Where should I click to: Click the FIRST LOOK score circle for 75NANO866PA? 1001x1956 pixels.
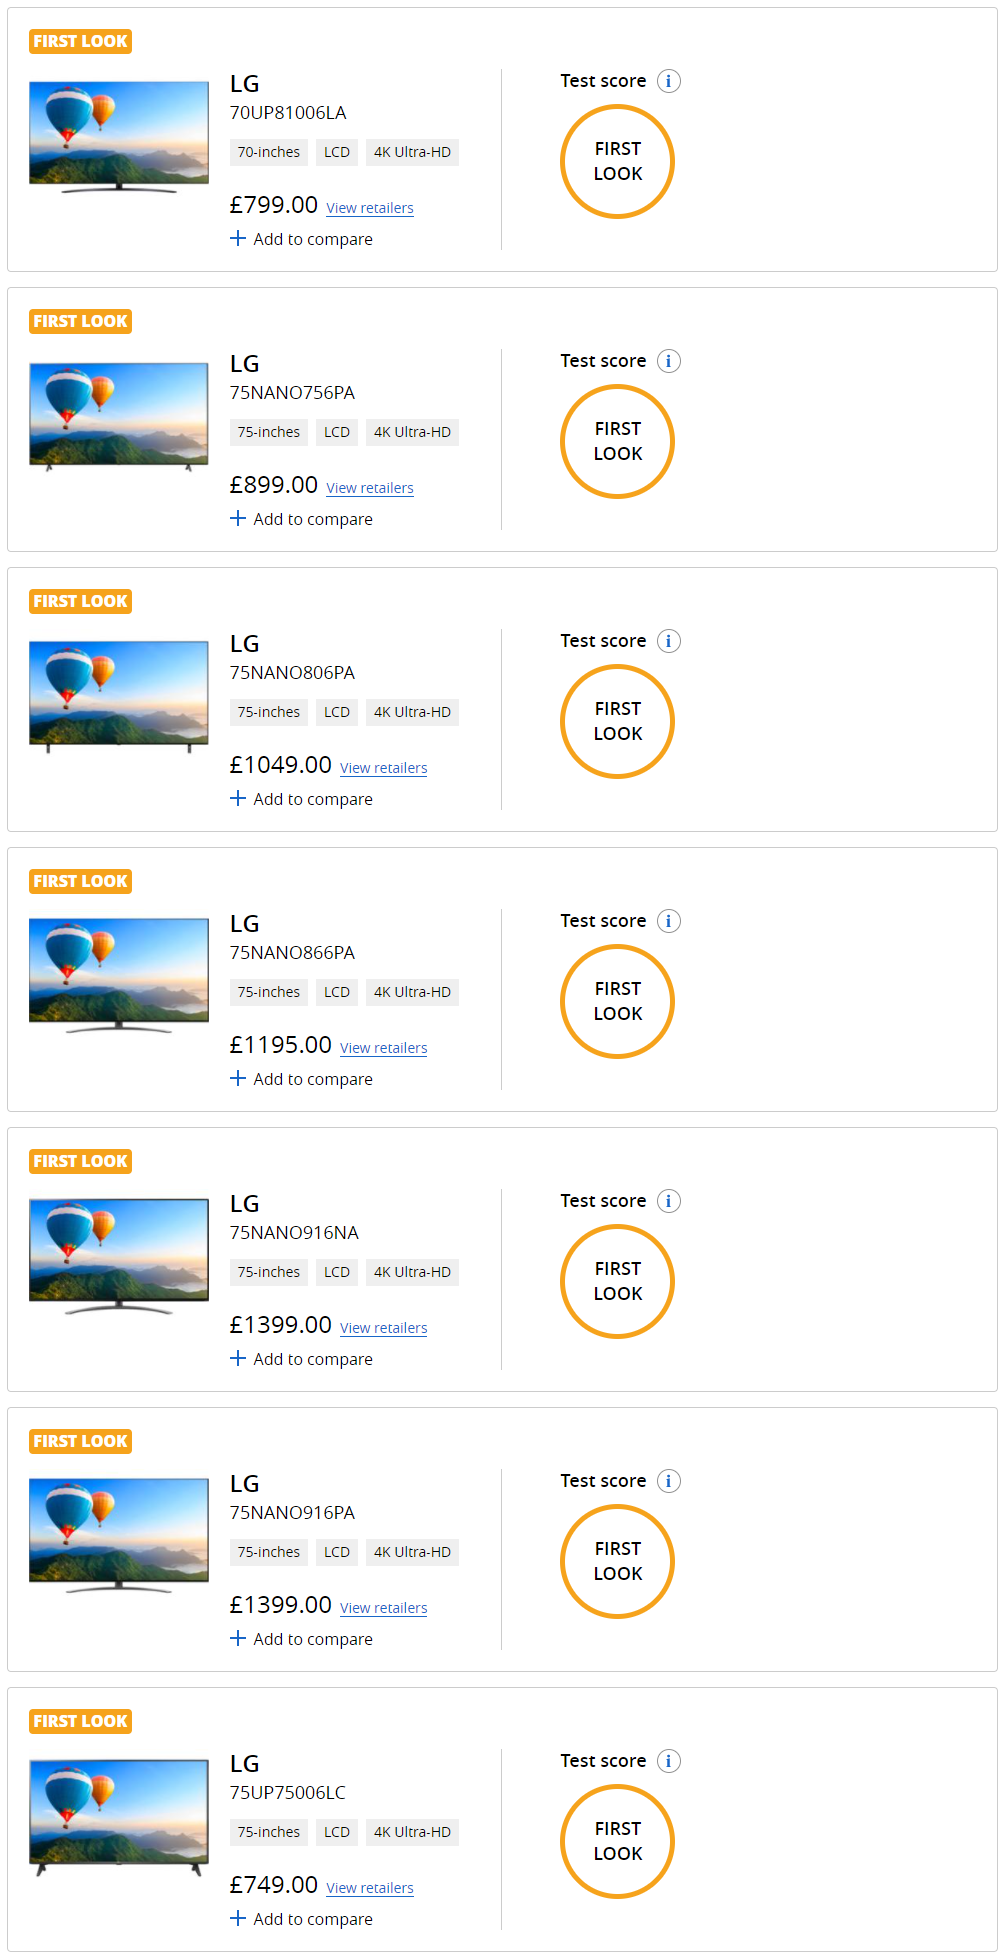click(x=617, y=1001)
